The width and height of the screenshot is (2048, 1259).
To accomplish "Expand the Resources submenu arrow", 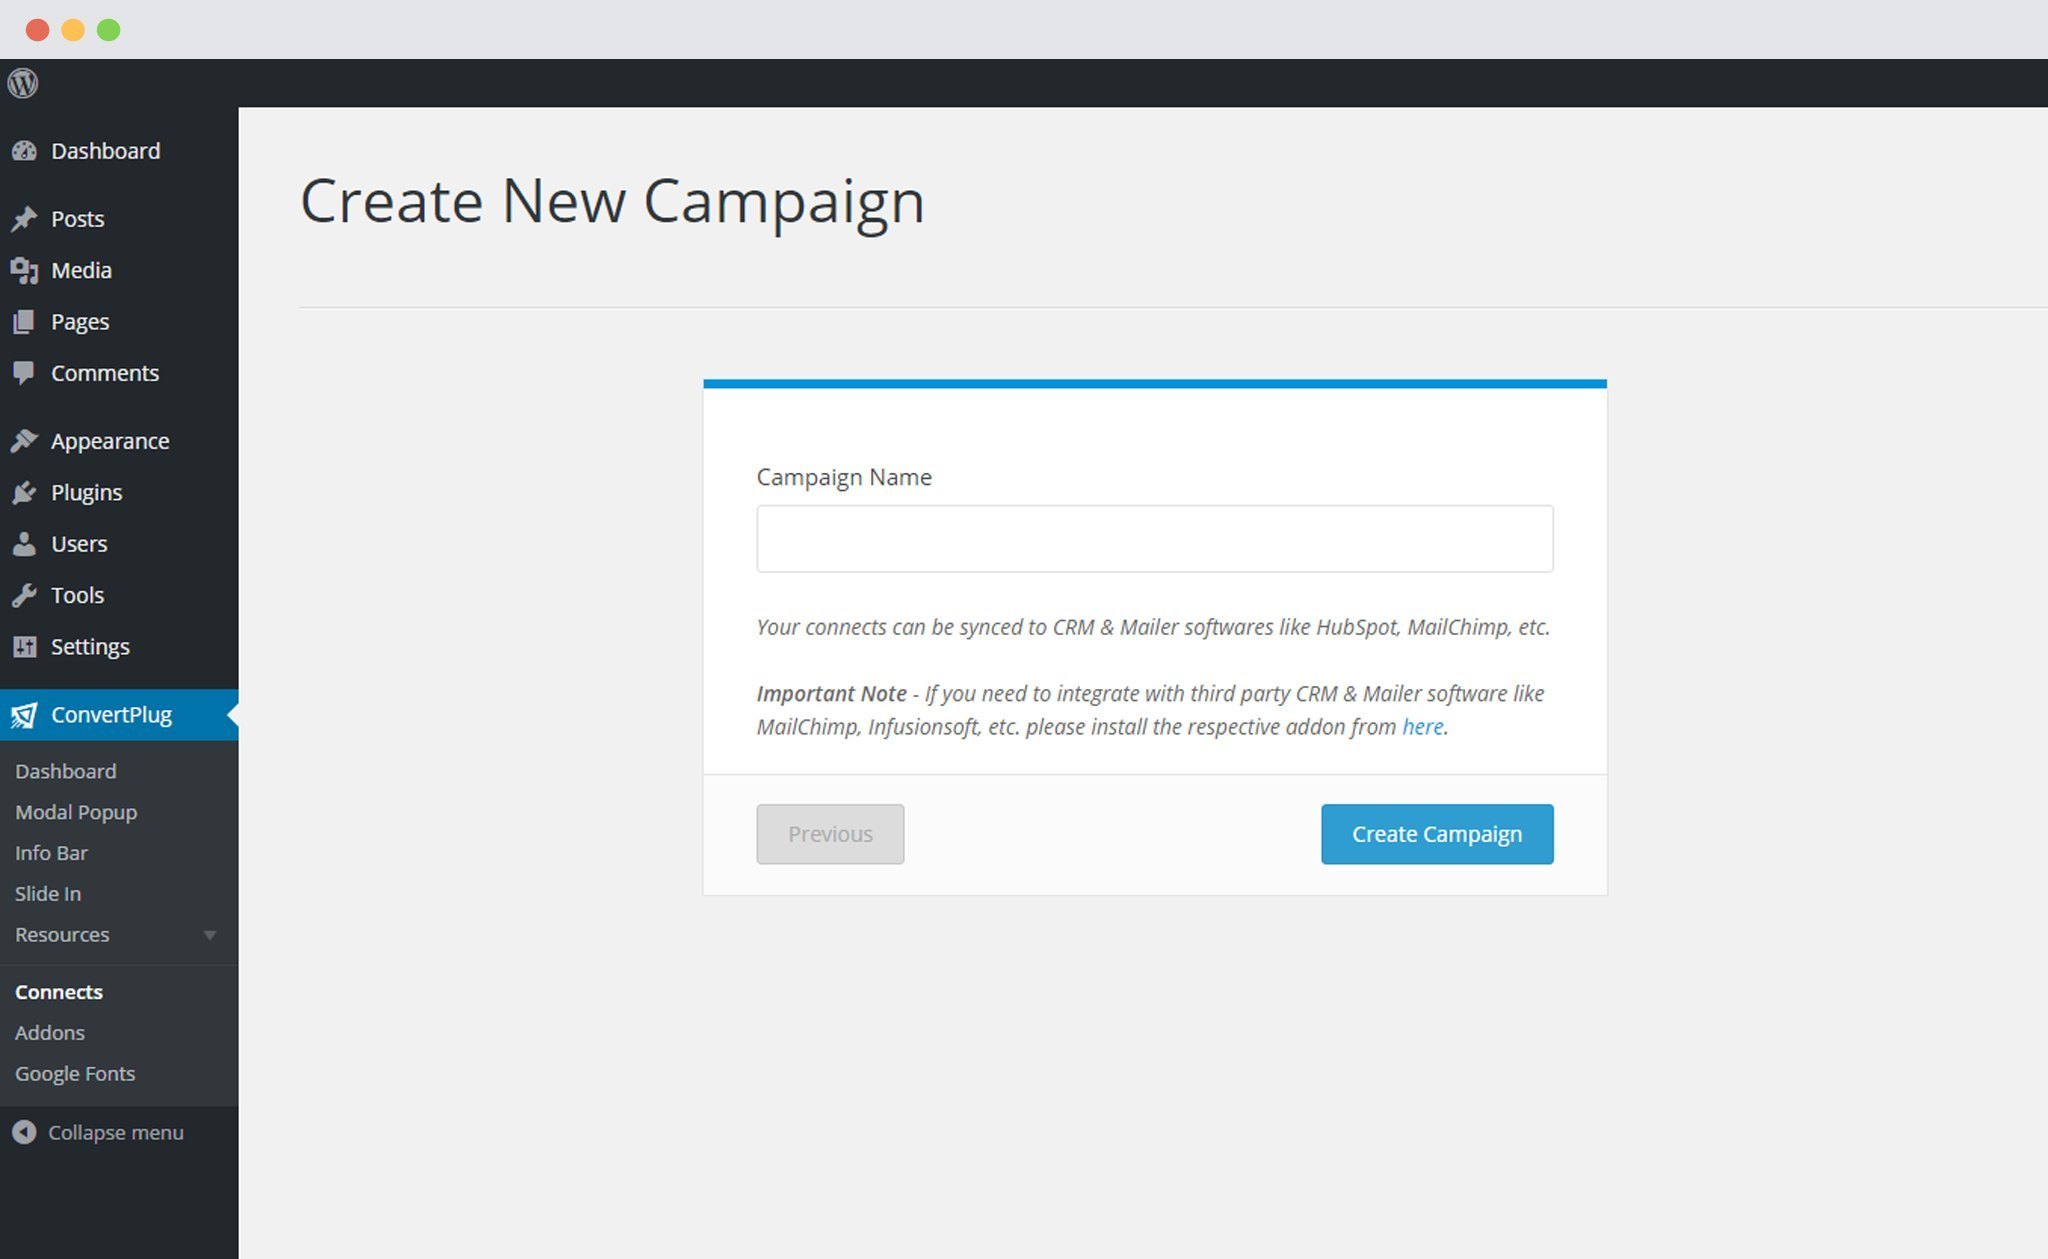I will (x=210, y=935).
